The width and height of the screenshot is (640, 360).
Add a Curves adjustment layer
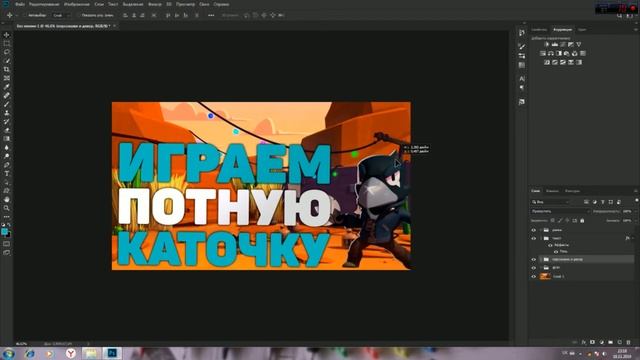pyautogui.click(x=563, y=44)
